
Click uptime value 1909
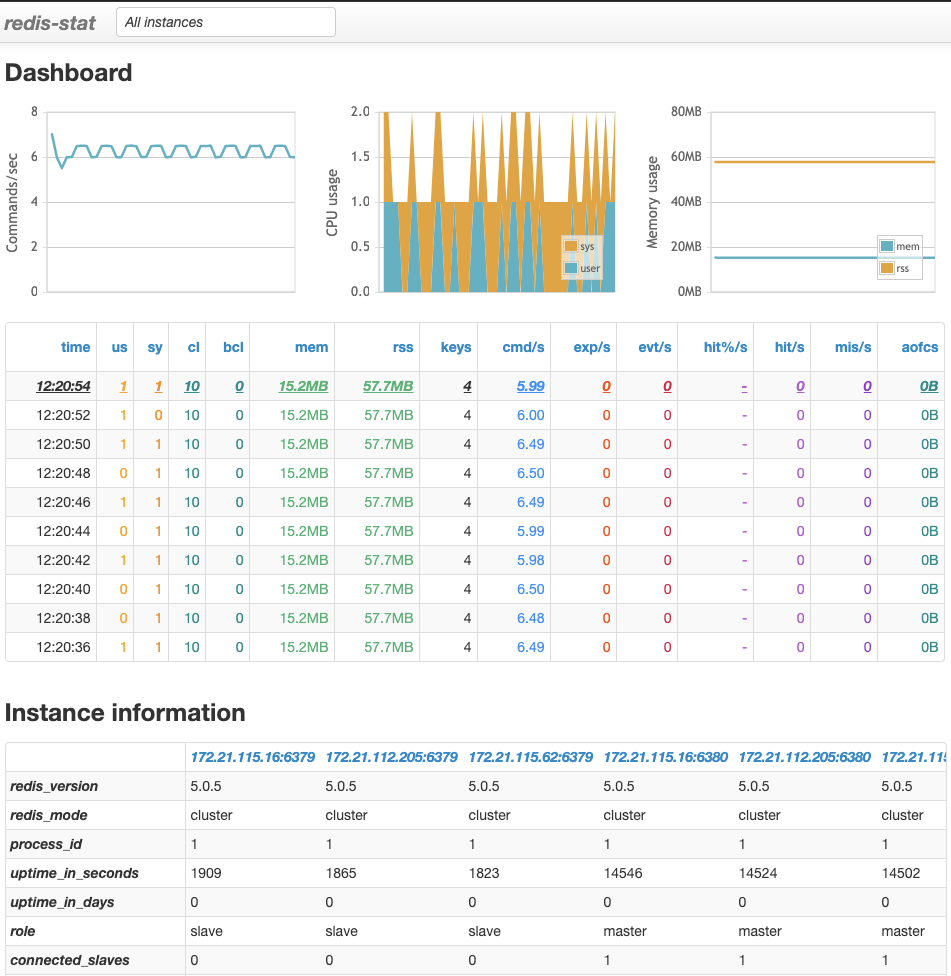pos(206,873)
